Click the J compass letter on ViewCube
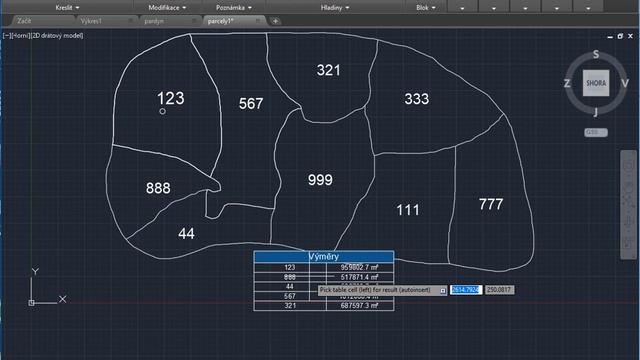Screen dimensions: 640x360 tap(596, 112)
